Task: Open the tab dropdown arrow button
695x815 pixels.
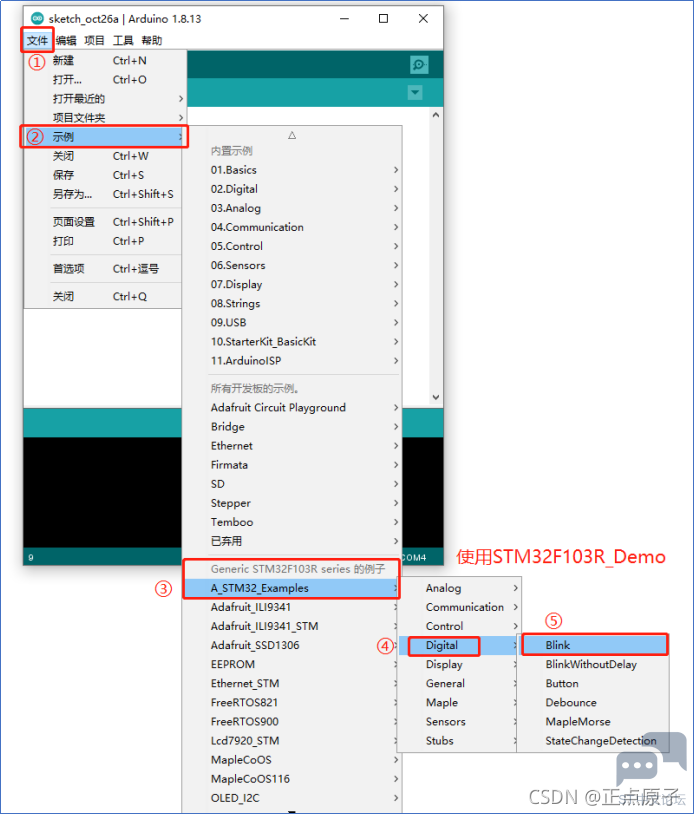Action: (x=415, y=93)
